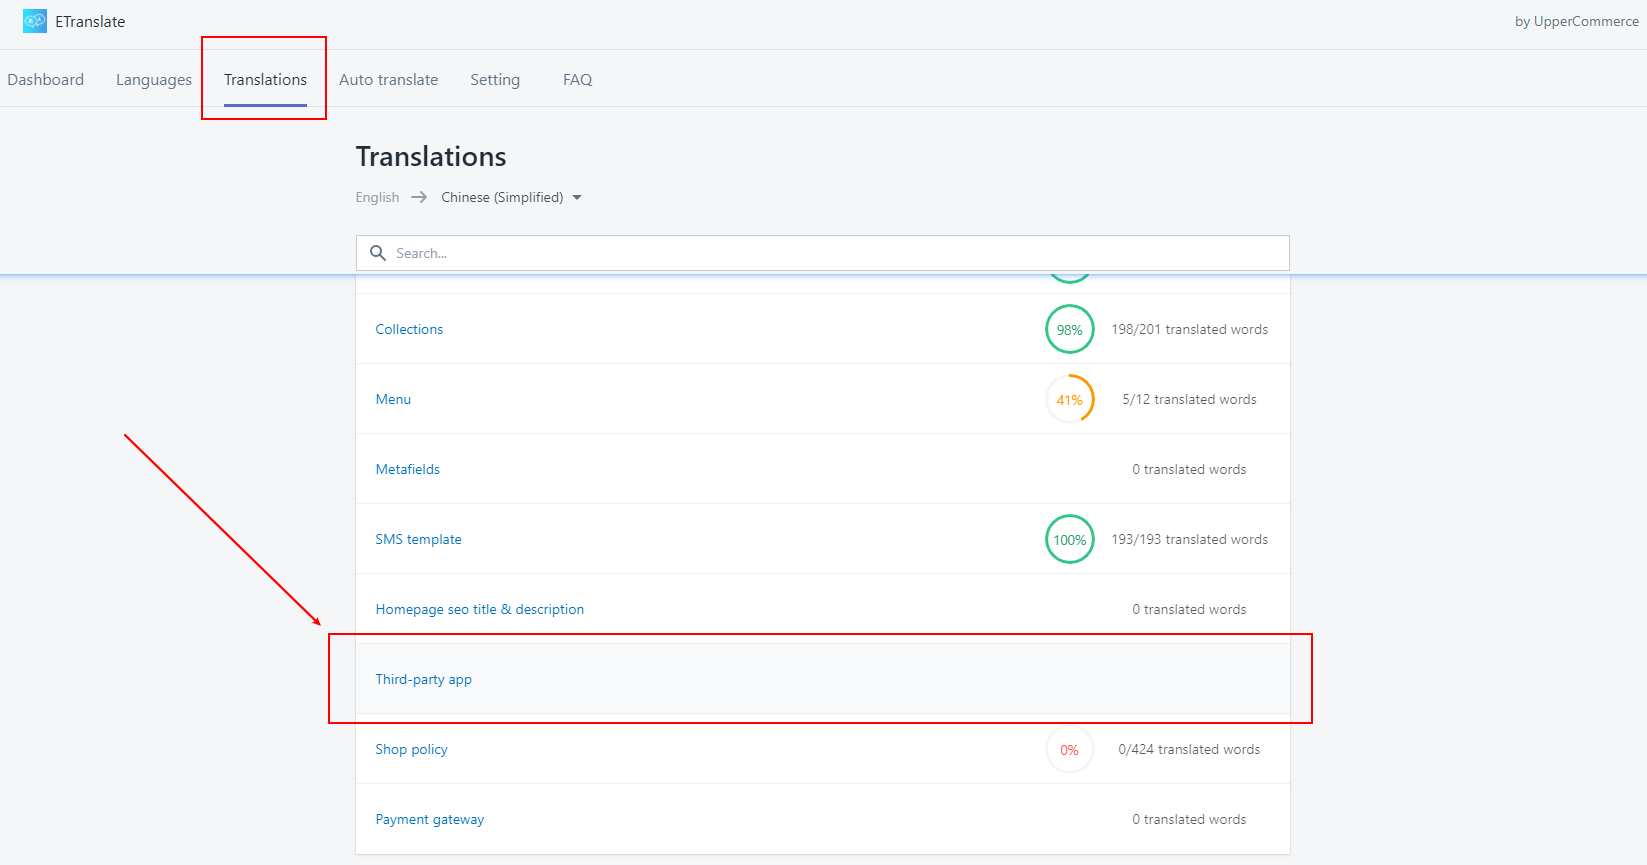The height and width of the screenshot is (865, 1647).
Task: Select the Translations tab
Action: [265, 79]
